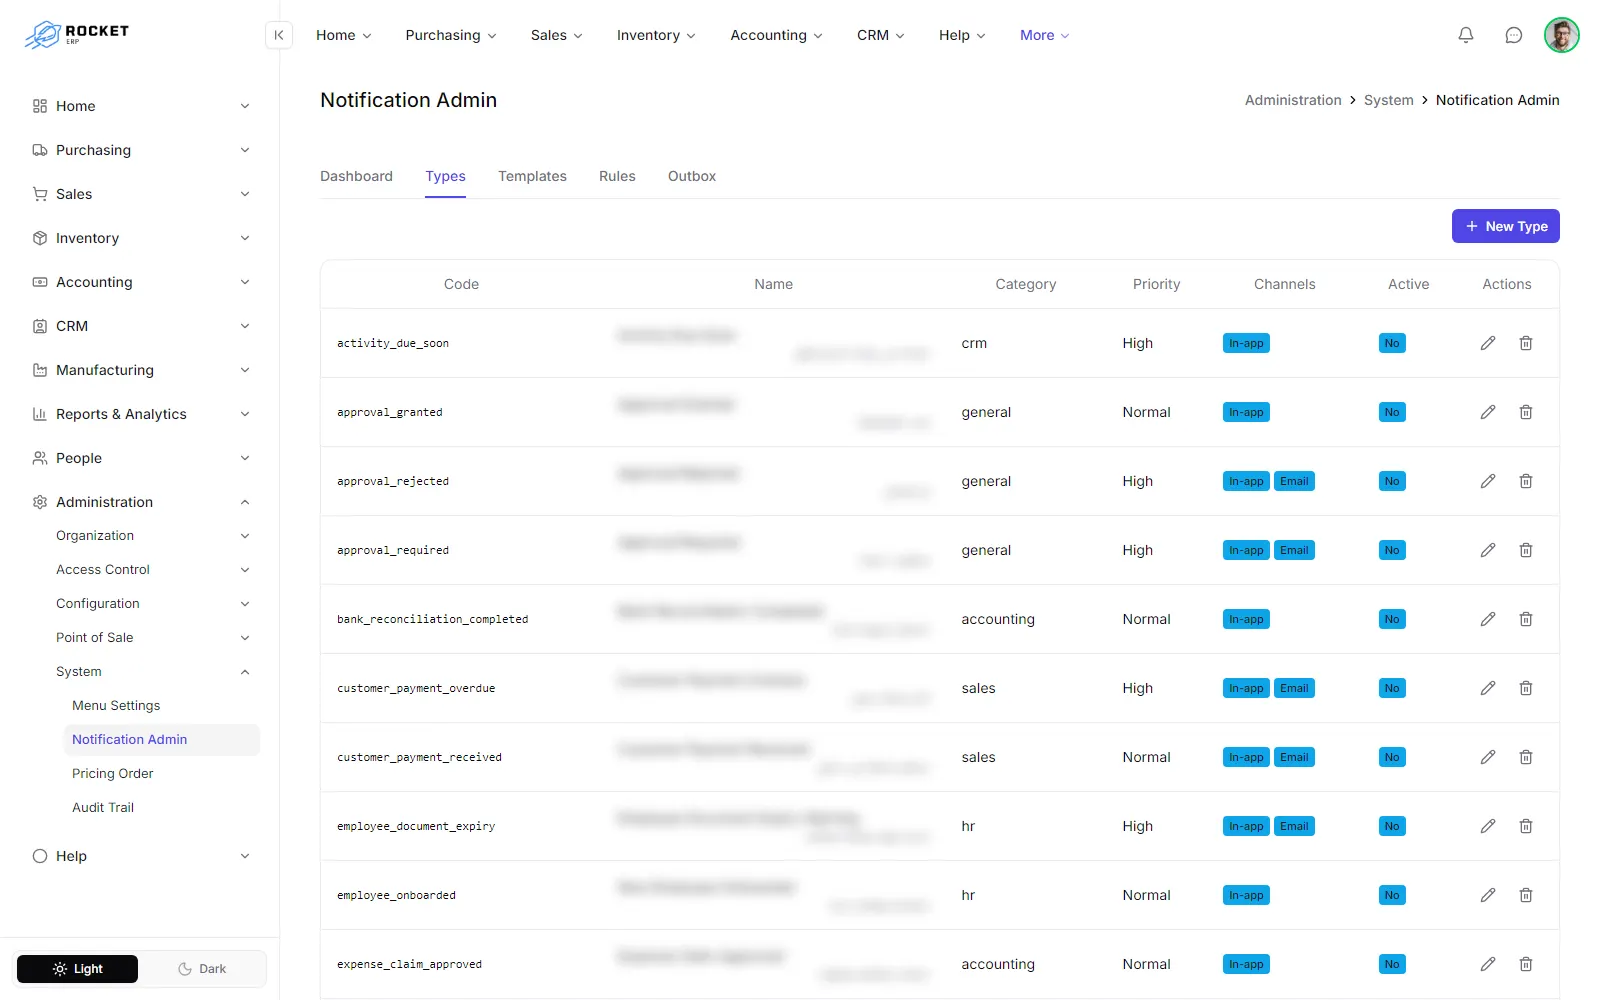Switch to the Templates tab
Screen dimensions: 1600x1000
click(x=532, y=176)
